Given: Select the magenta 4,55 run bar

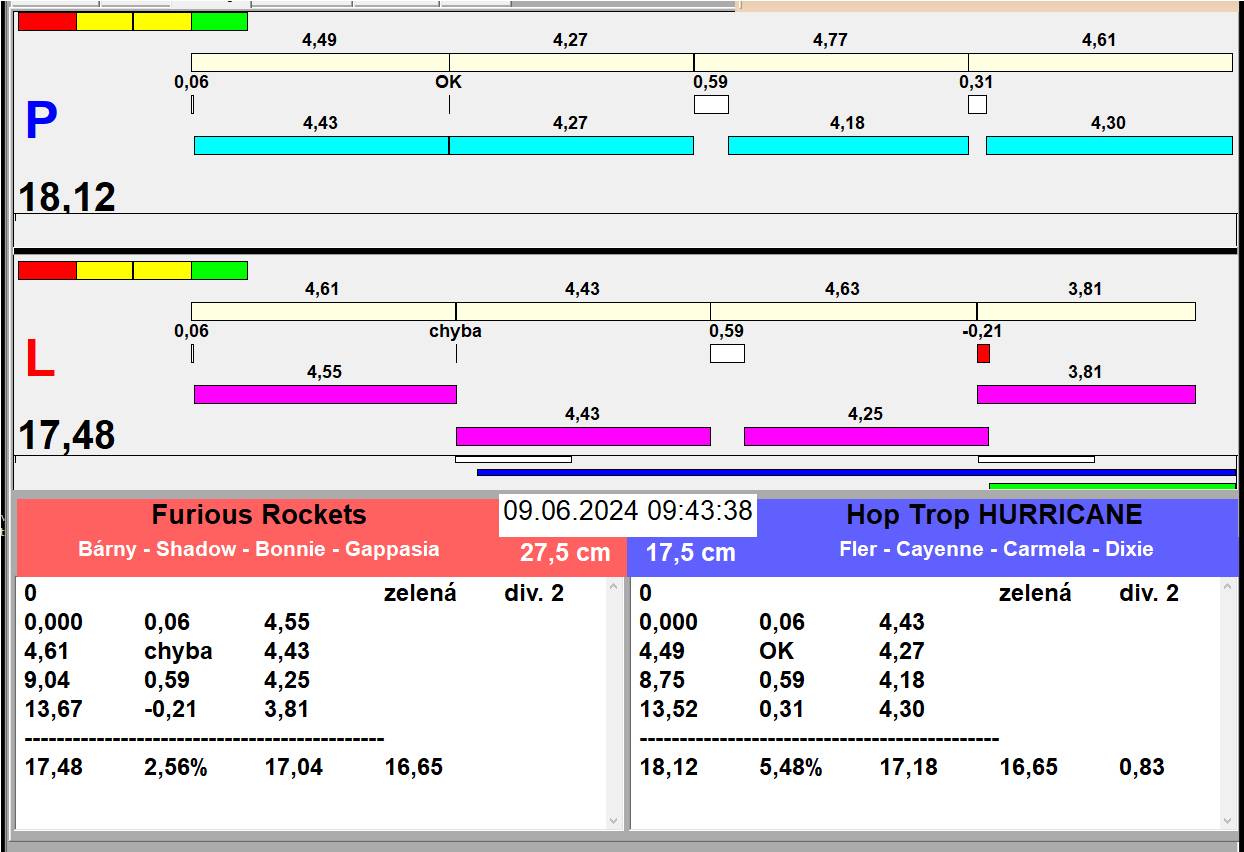Looking at the screenshot, I should tap(324, 394).
